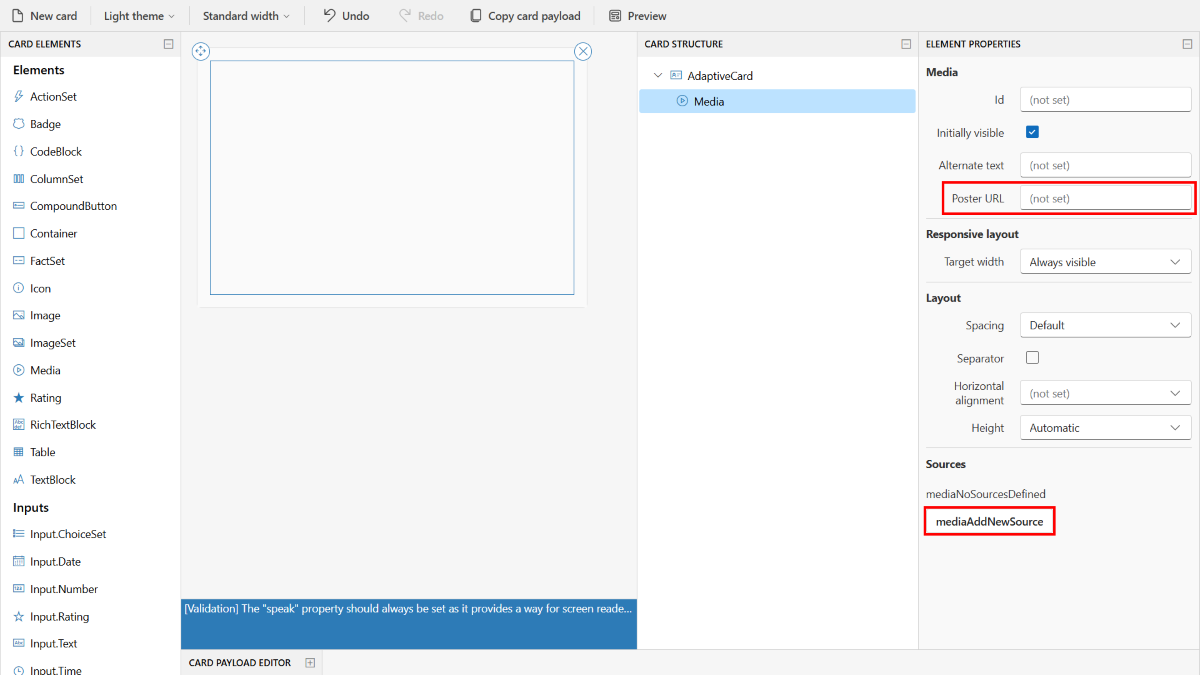The width and height of the screenshot is (1200, 675).
Task: Click the validation speak property message
Action: (x=408, y=608)
